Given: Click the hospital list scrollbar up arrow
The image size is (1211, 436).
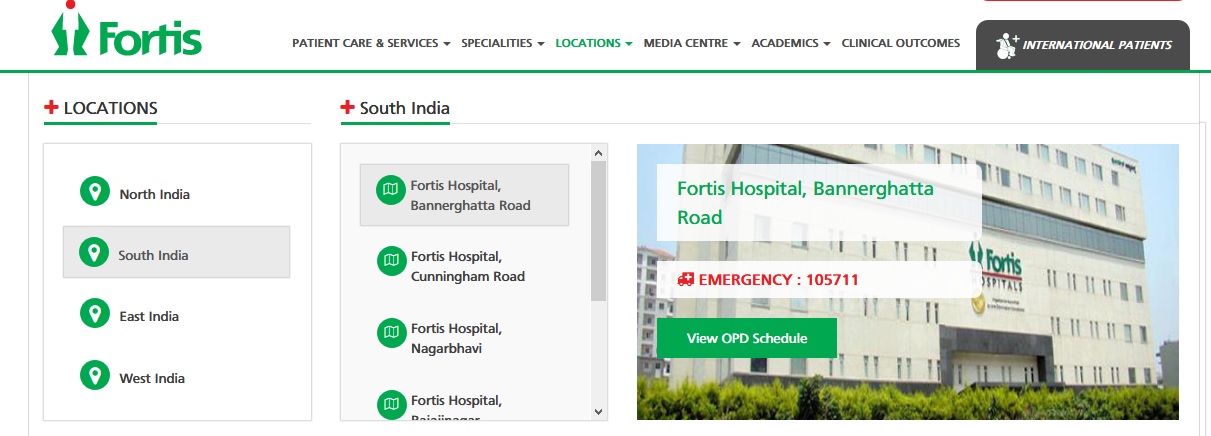Looking at the screenshot, I should [x=599, y=153].
